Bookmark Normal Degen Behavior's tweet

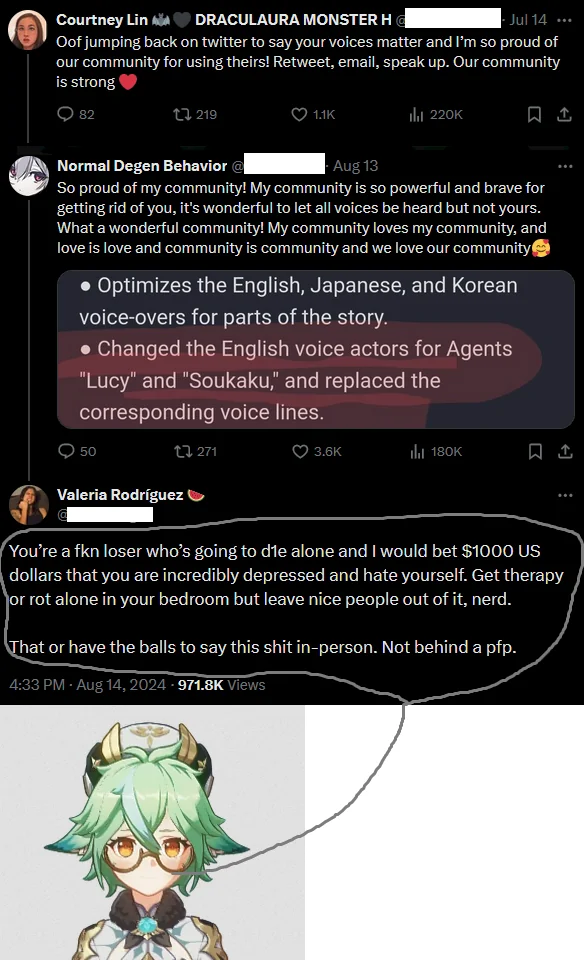(535, 451)
